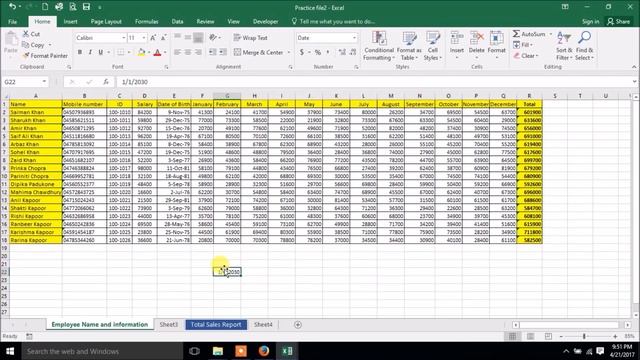This screenshot has width=640, height=360.
Task: Click the Fill Color yellow swatch
Action: [141, 52]
